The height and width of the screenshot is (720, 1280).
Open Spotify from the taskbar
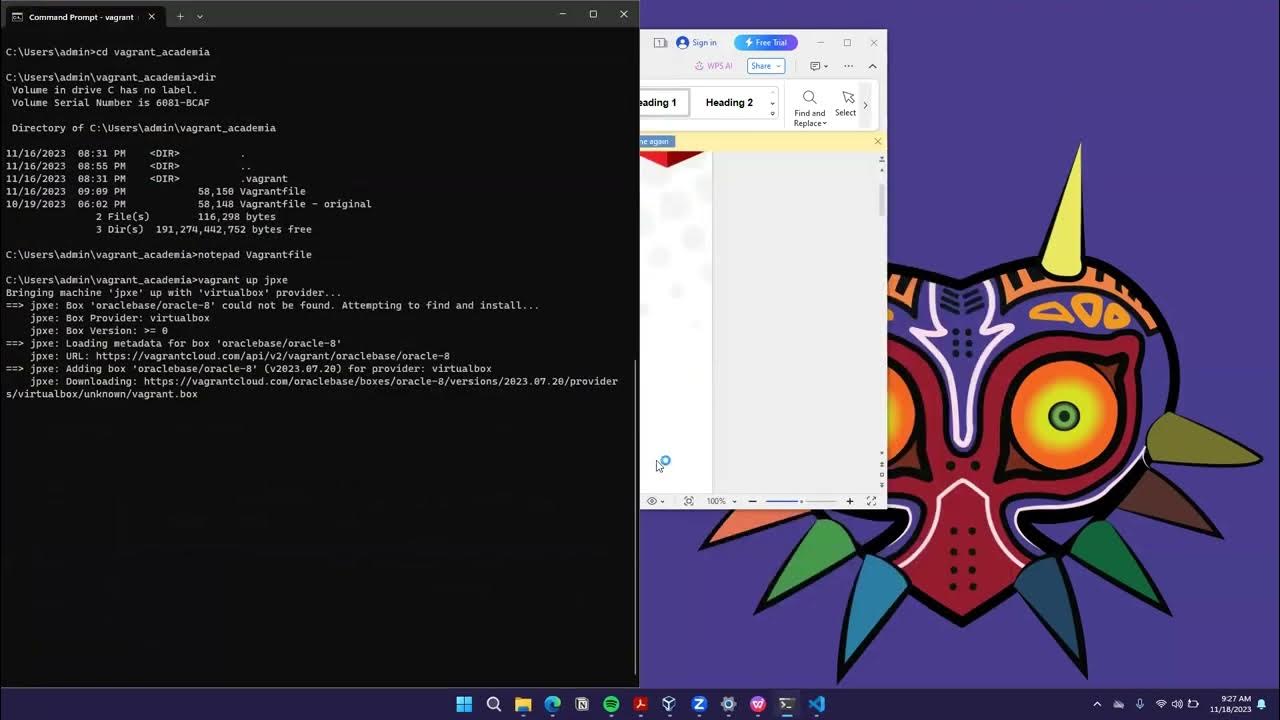pos(611,704)
